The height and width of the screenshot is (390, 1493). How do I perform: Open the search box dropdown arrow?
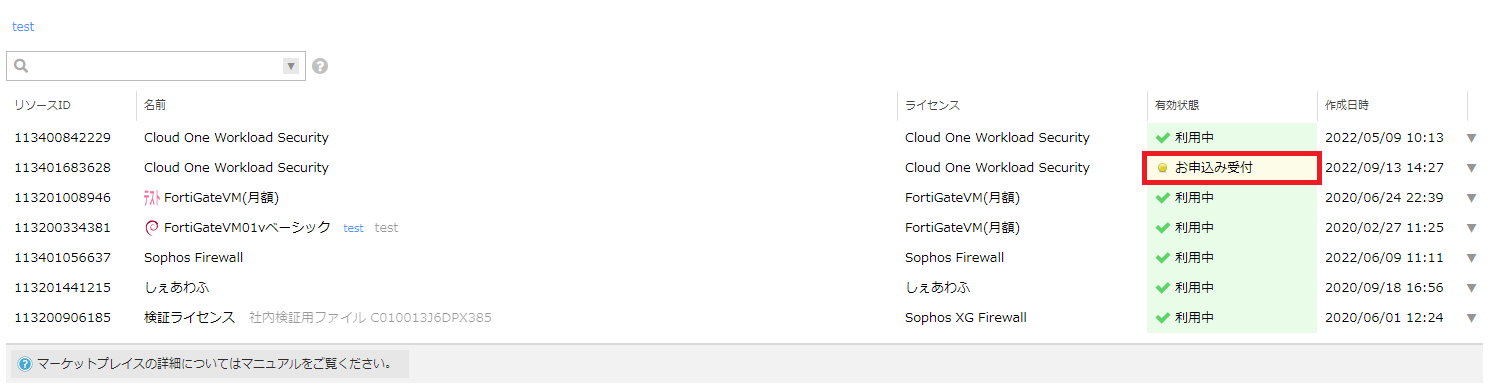point(291,66)
